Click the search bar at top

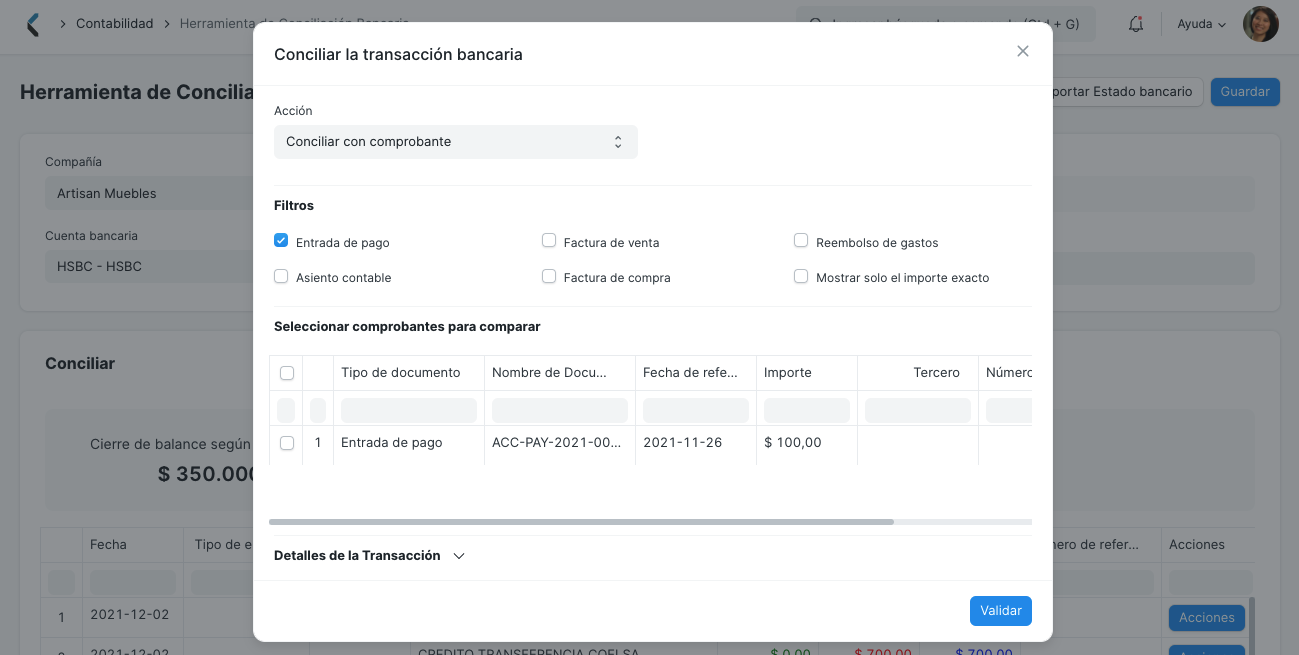[946, 24]
